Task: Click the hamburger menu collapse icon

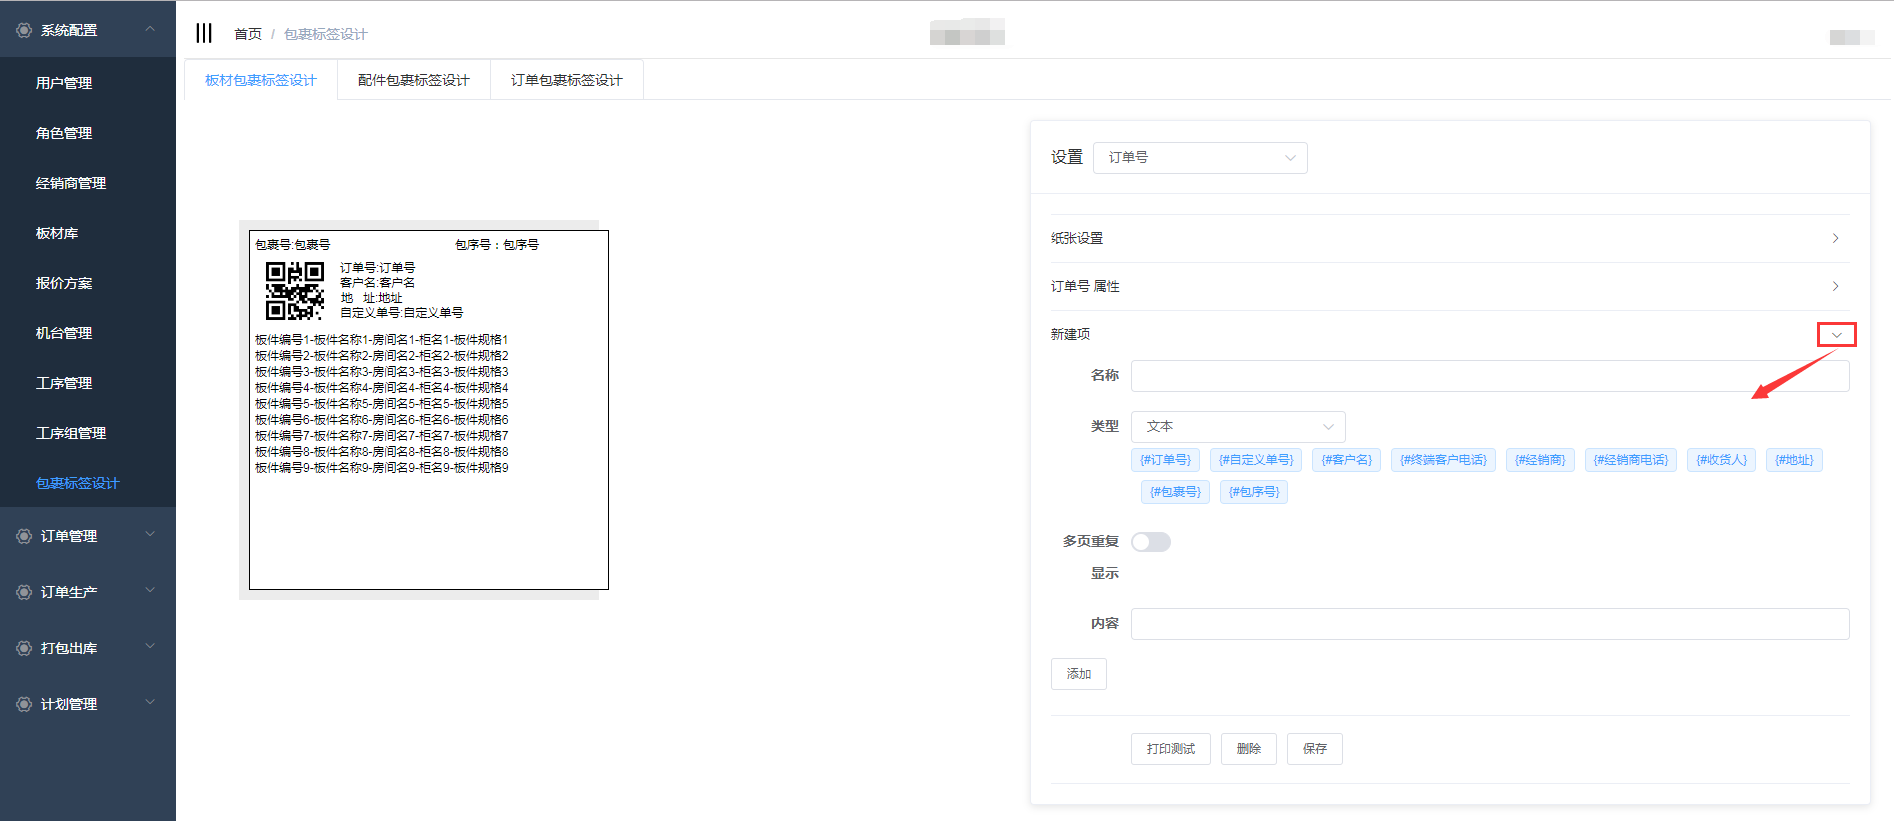Action: (204, 33)
